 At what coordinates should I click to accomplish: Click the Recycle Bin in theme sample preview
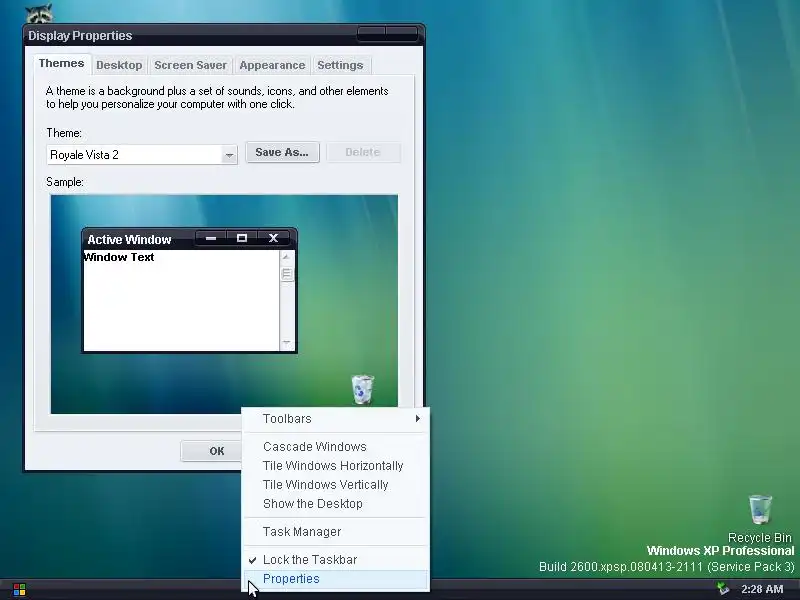pyautogui.click(x=363, y=389)
